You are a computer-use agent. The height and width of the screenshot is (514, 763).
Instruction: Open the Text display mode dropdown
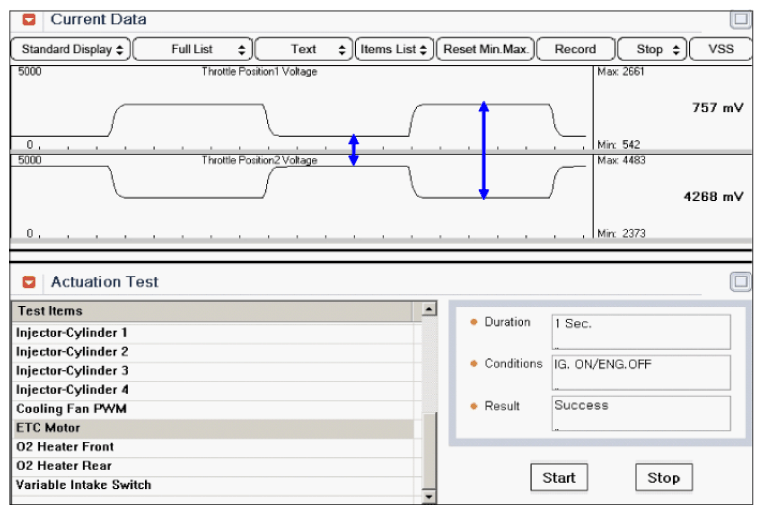304,49
